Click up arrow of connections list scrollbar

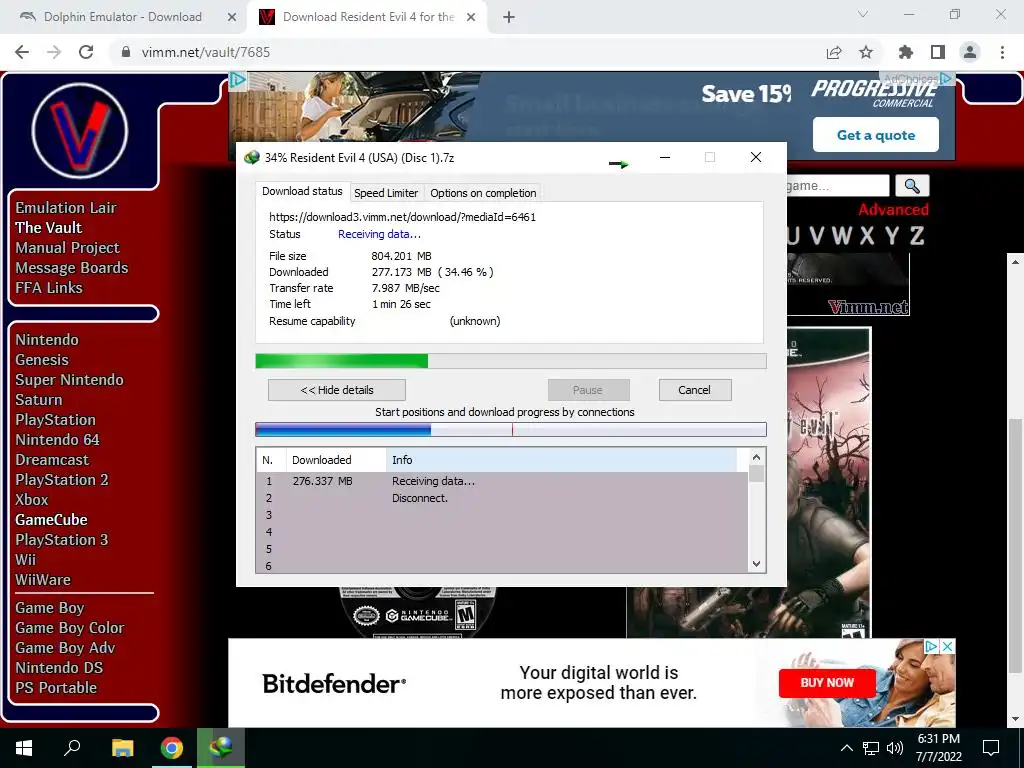pos(756,458)
